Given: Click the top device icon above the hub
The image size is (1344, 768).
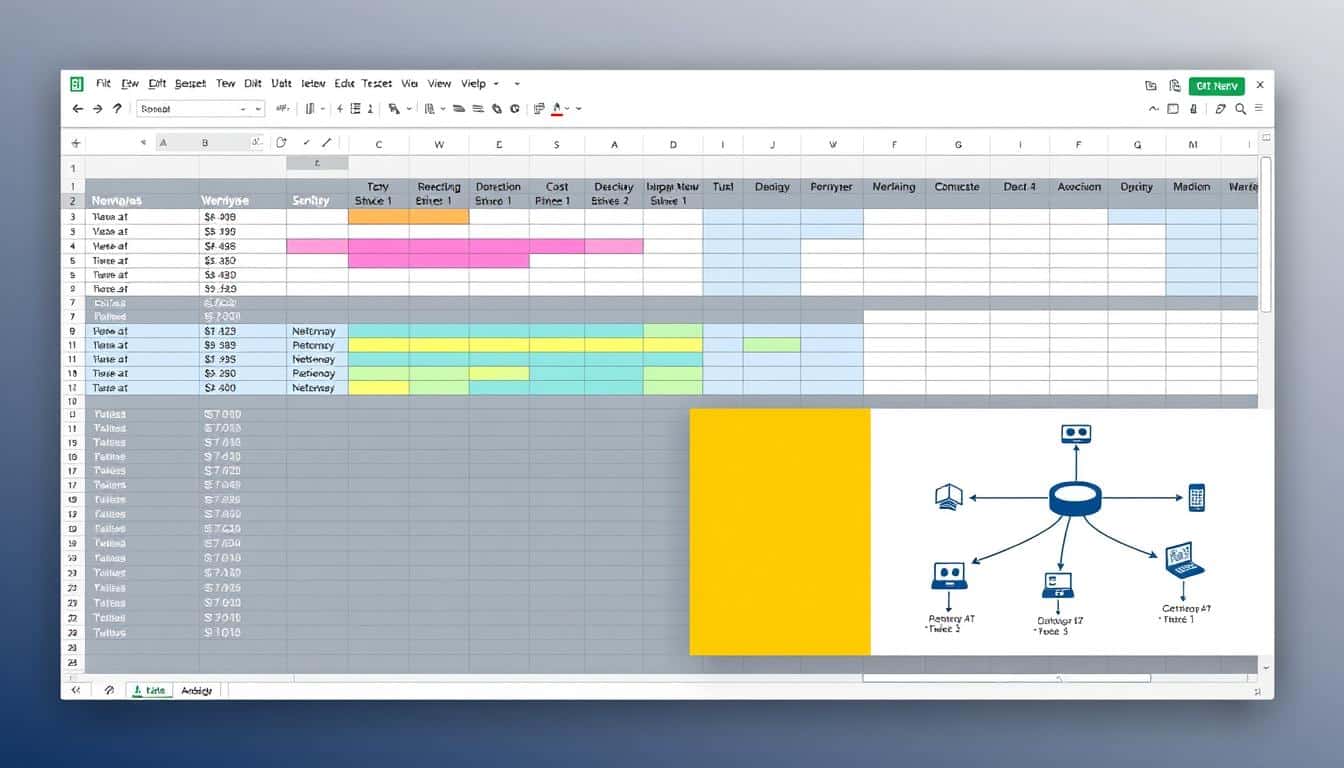Looking at the screenshot, I should click(x=1076, y=434).
